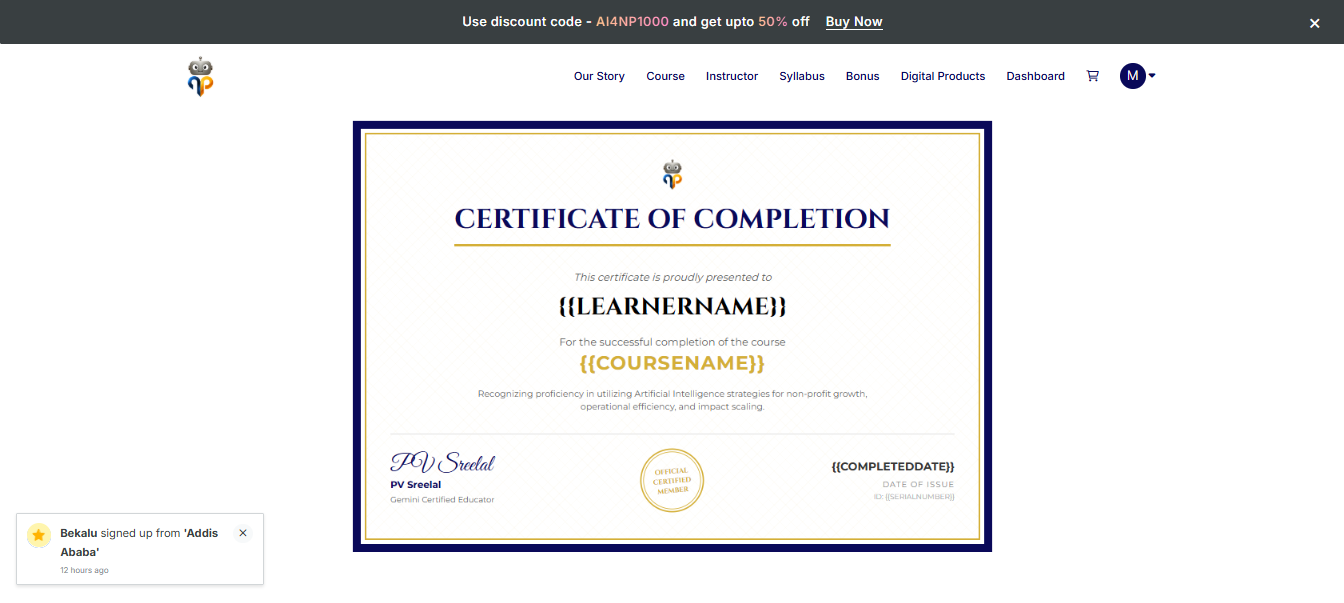Open Digital Products page
This screenshot has height=603, width=1344.
(x=942, y=76)
